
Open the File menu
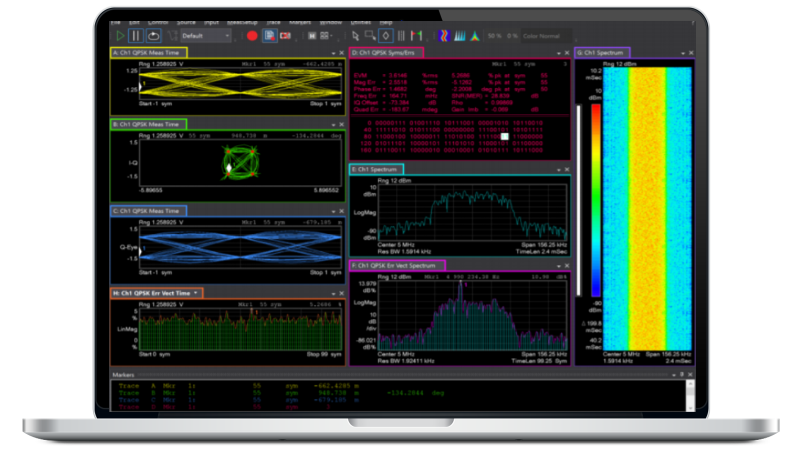click(117, 21)
